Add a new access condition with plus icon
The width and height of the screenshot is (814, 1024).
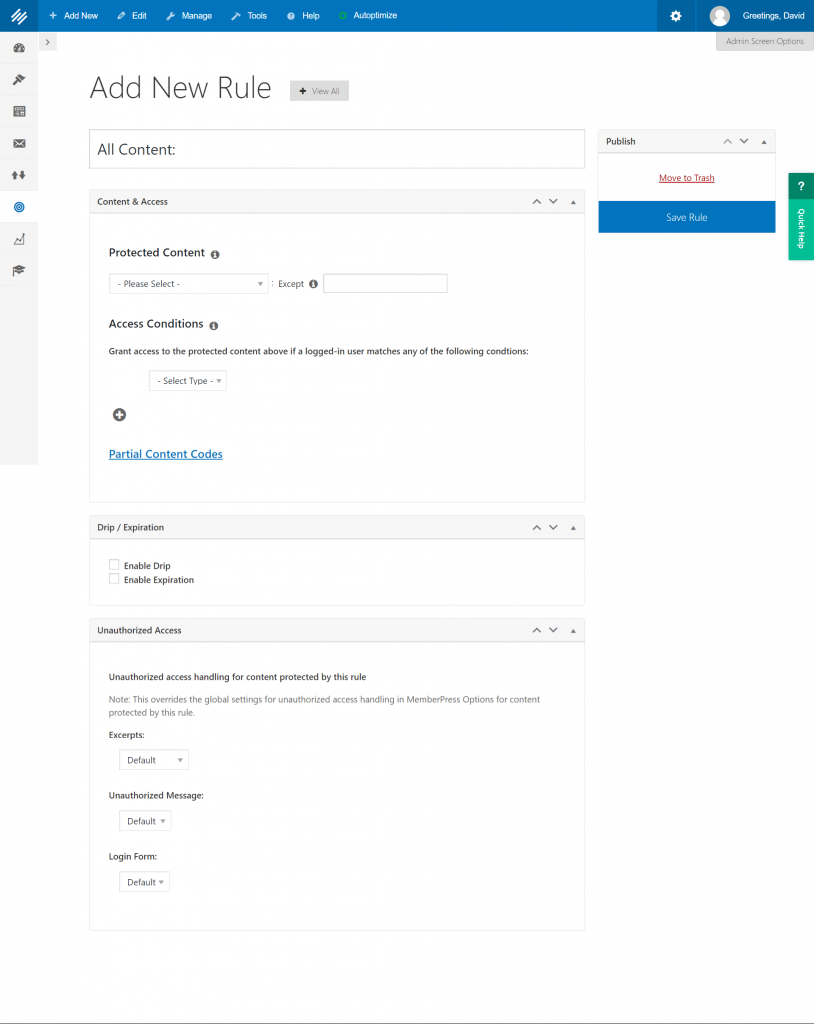coord(119,415)
